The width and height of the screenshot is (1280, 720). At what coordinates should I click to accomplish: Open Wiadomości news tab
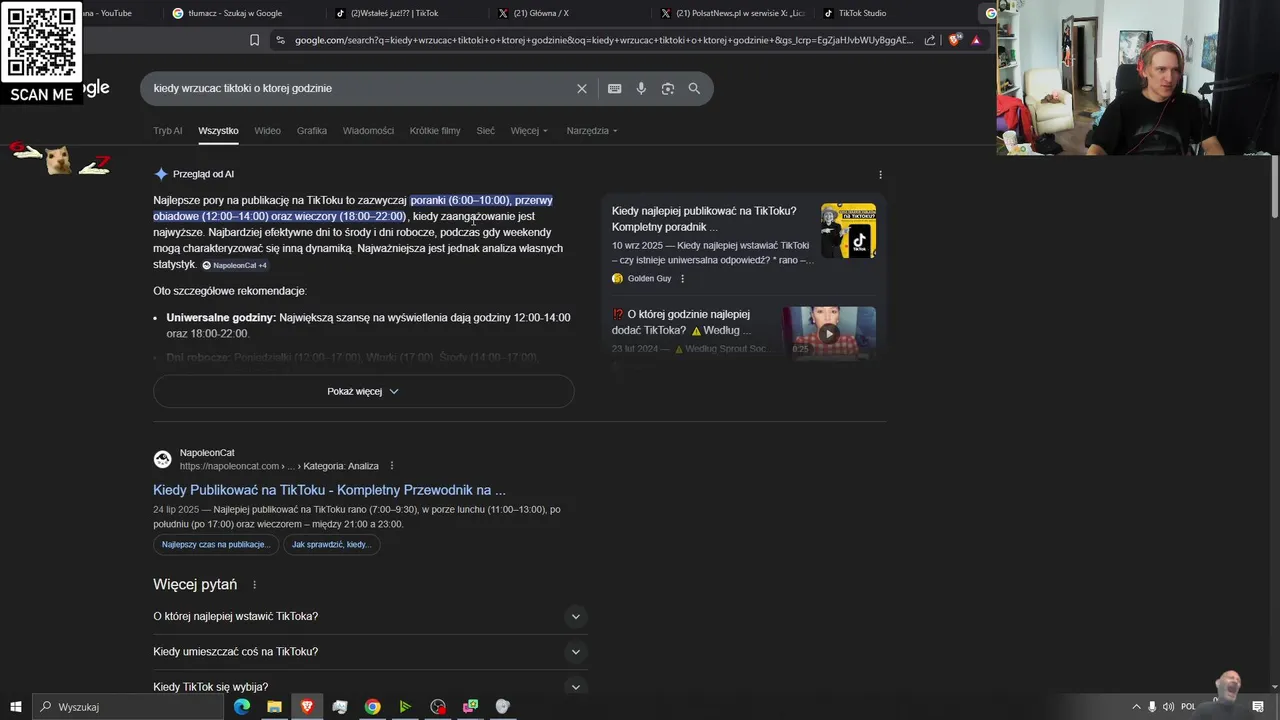click(x=368, y=131)
